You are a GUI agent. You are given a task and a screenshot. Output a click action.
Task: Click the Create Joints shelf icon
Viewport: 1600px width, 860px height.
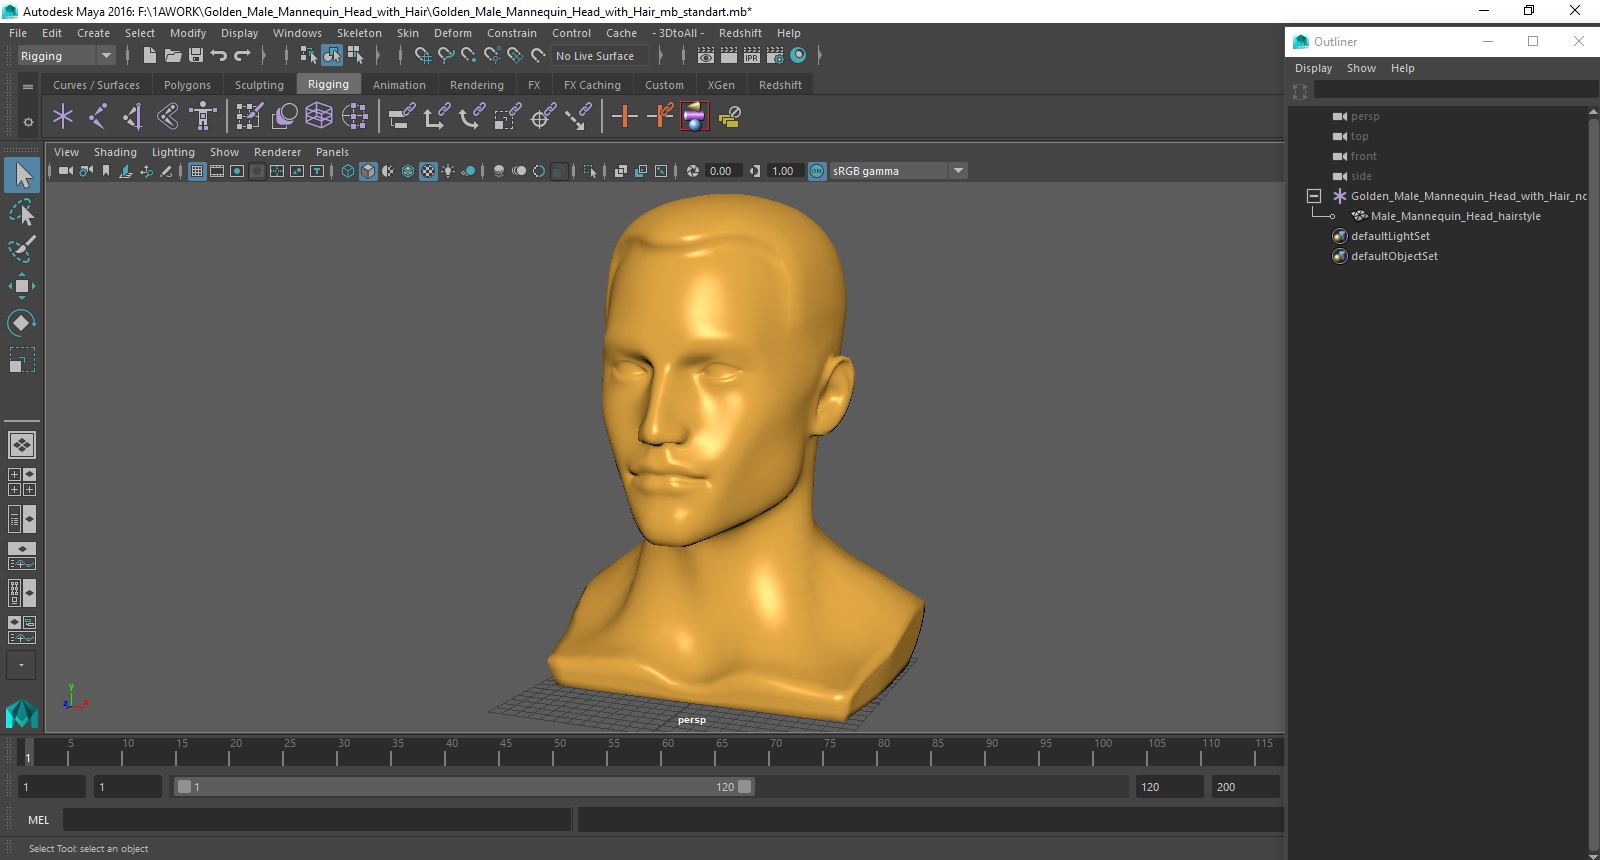click(x=98, y=117)
